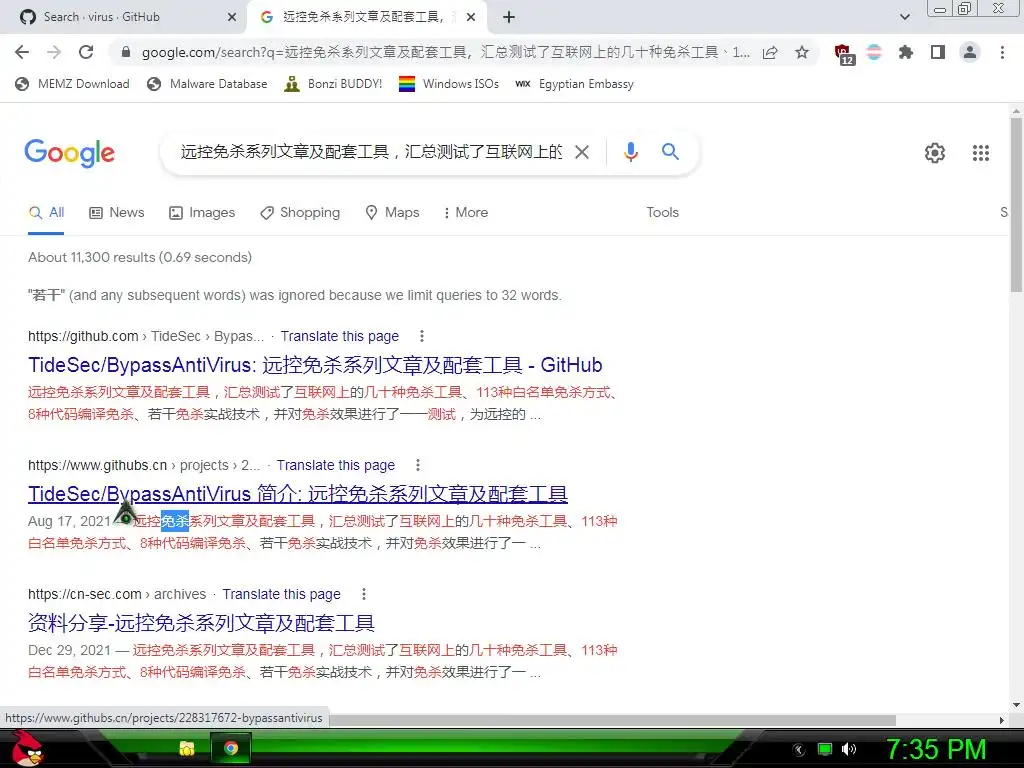Viewport: 1024px width, 768px height.
Task: Click the Google logo
Action: [70, 153]
